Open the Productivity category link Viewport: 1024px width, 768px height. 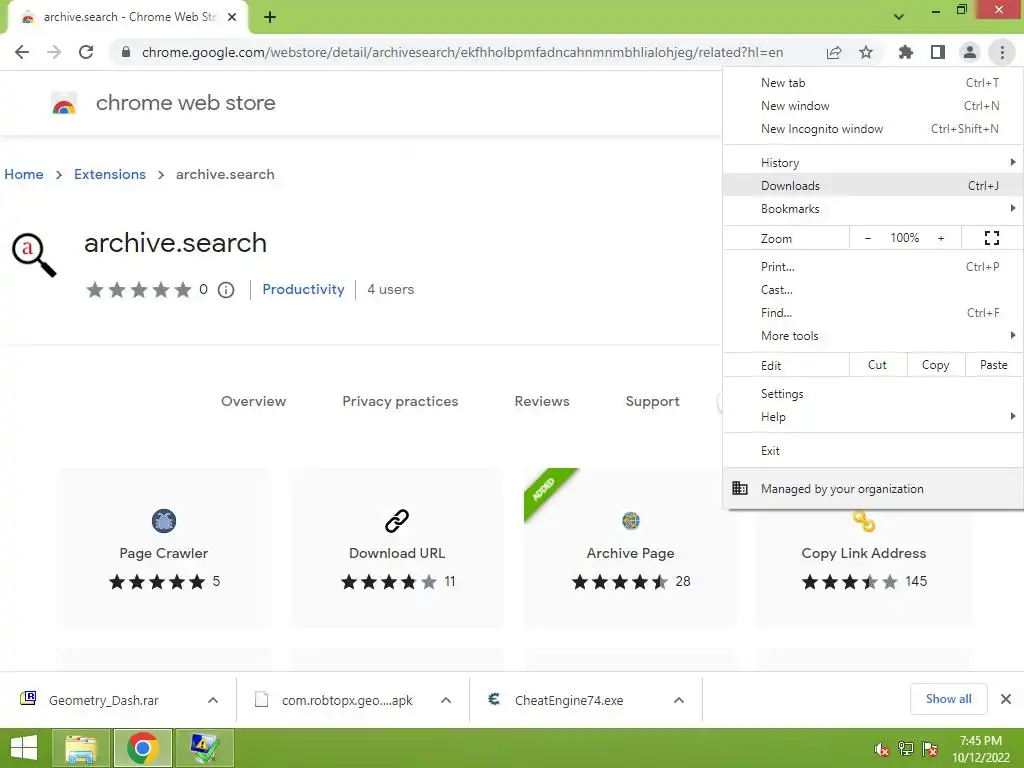click(303, 289)
